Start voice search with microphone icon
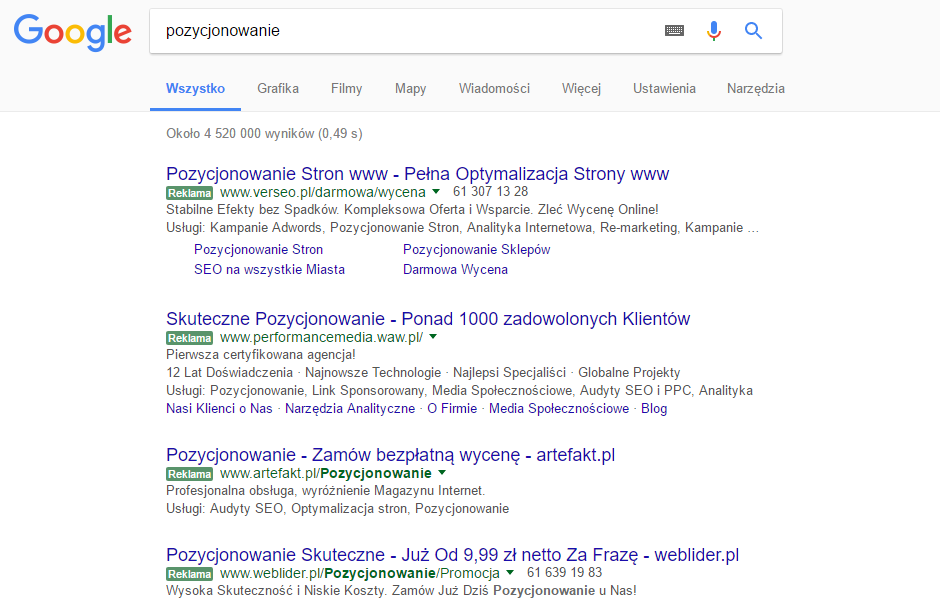940x612 pixels. pyautogui.click(x=713, y=31)
